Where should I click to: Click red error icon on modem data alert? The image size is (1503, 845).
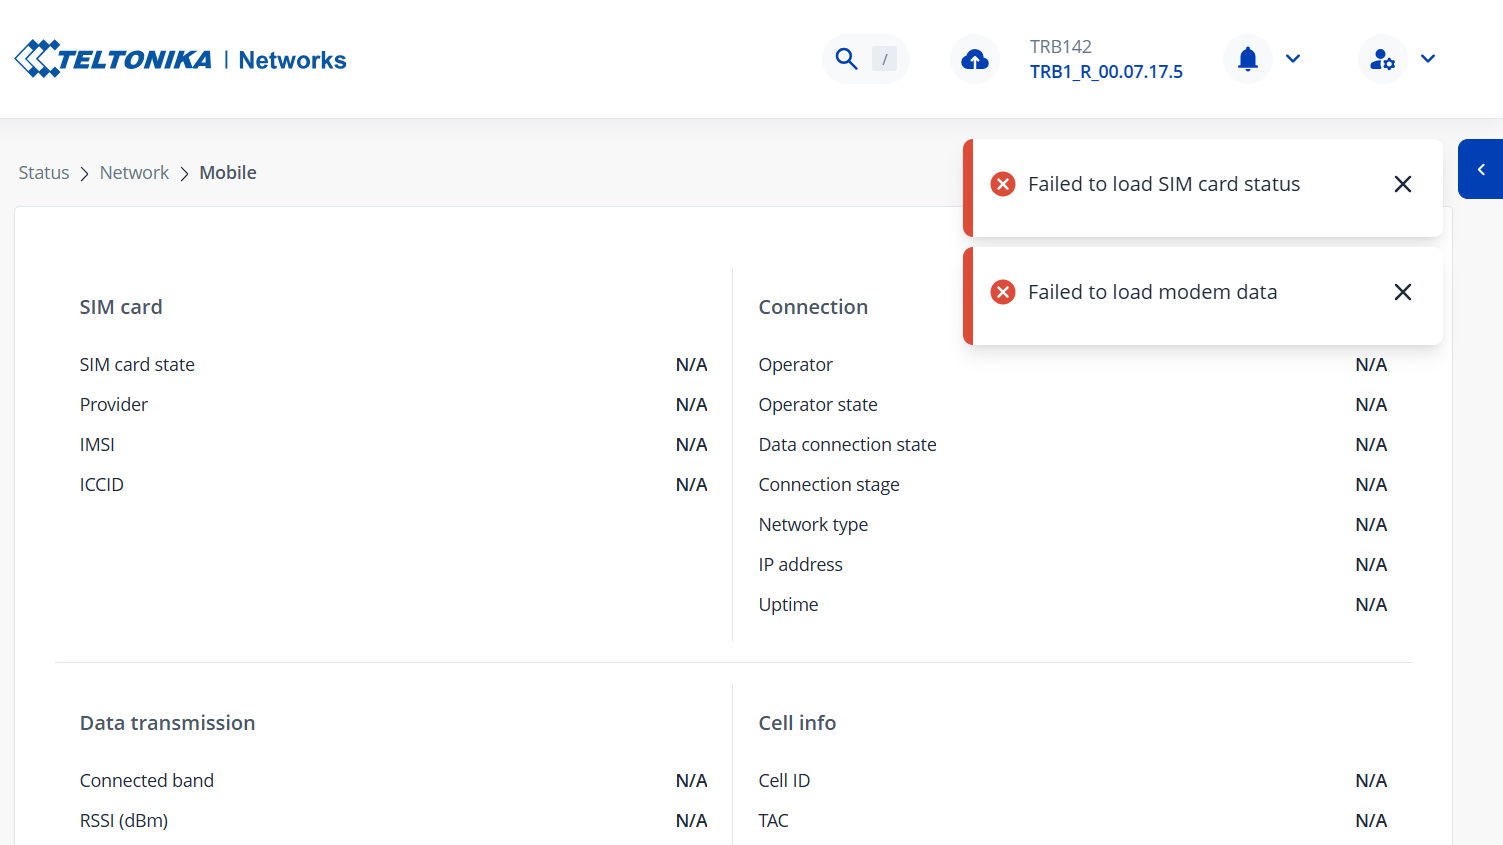pos(1002,292)
